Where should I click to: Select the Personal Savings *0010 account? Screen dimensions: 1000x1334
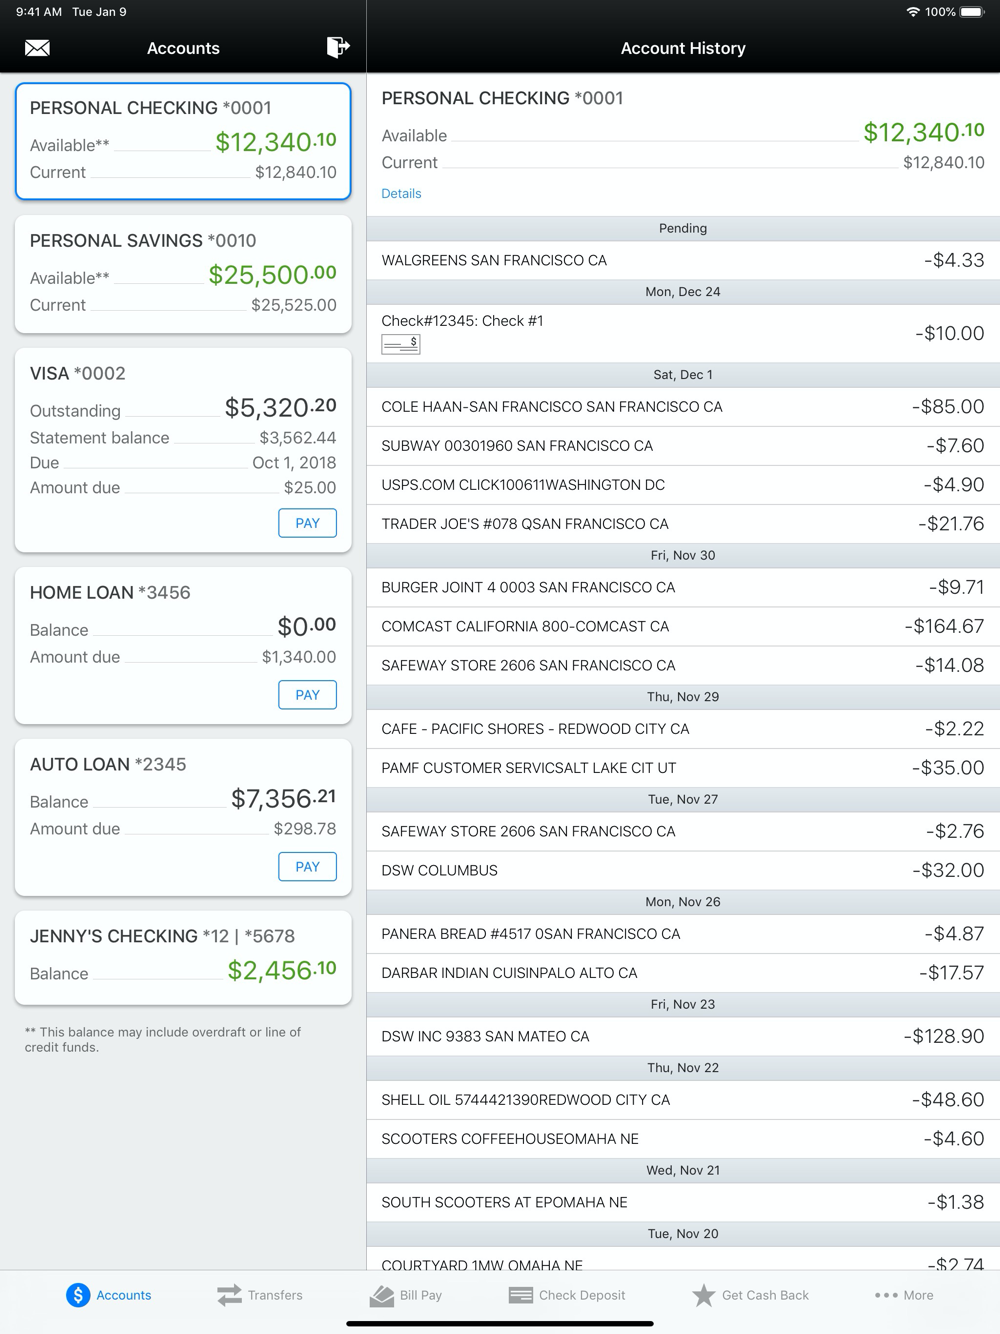click(183, 273)
